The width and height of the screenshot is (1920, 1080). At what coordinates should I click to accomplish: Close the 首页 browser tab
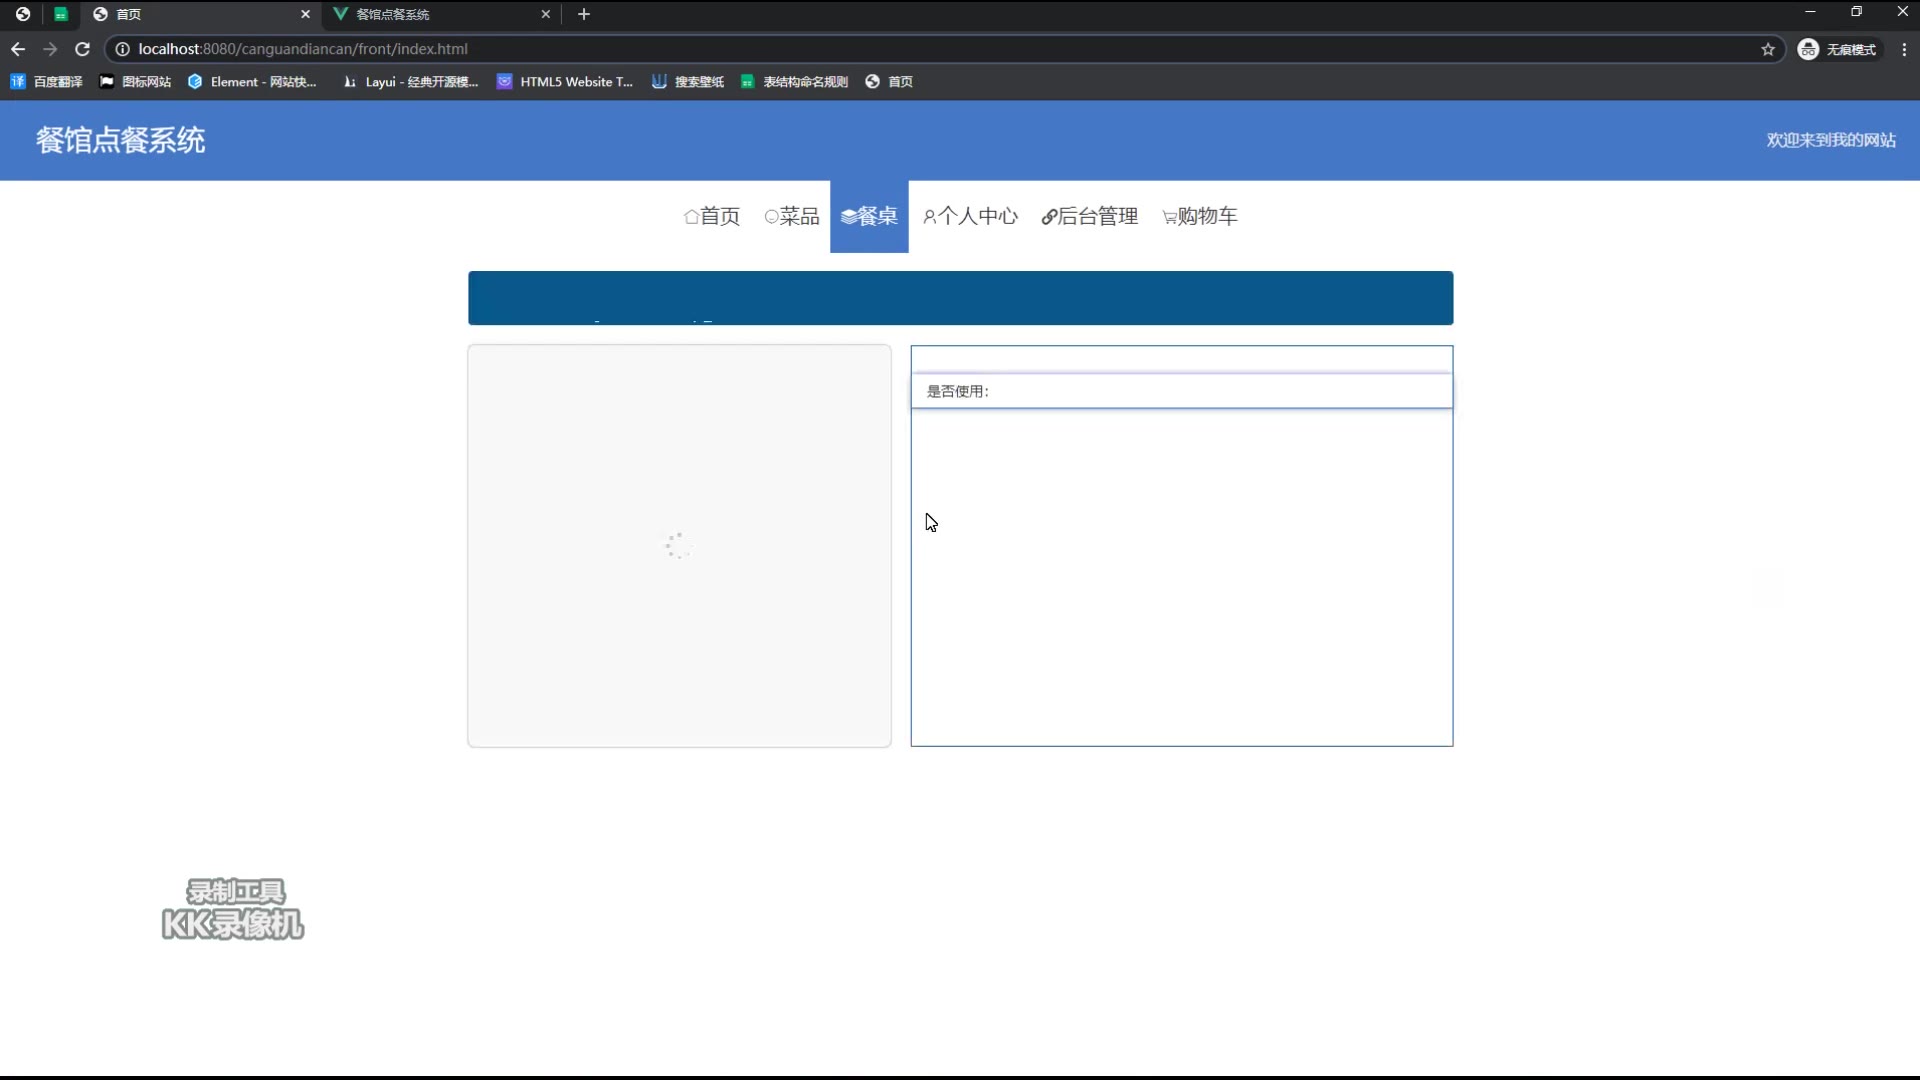(305, 14)
